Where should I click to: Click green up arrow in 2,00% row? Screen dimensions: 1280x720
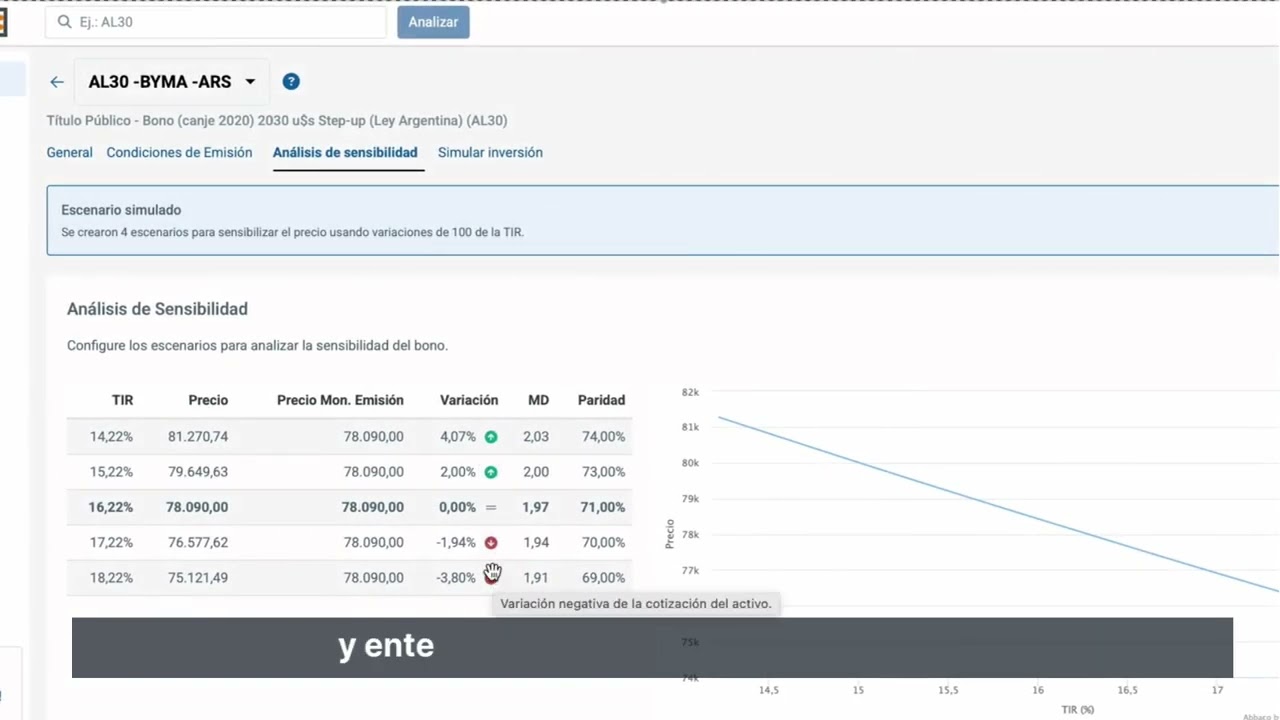[491, 472]
